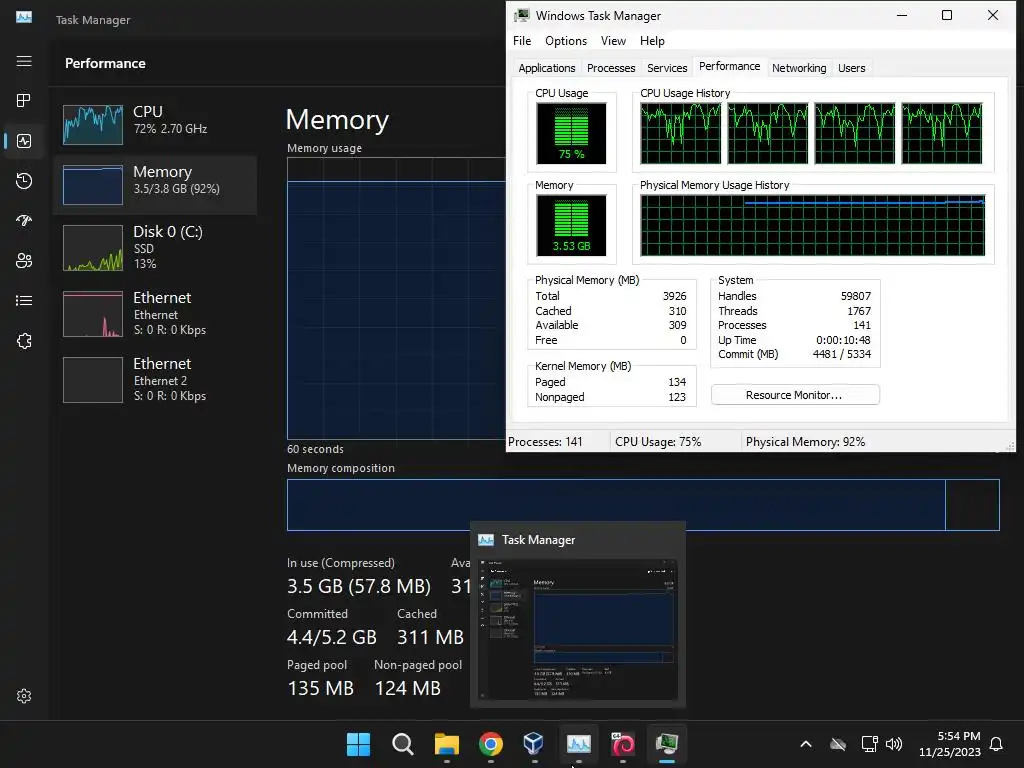Open the network icon in the system tray
Image resolution: width=1024 pixels, height=768 pixels.
[x=869, y=744]
